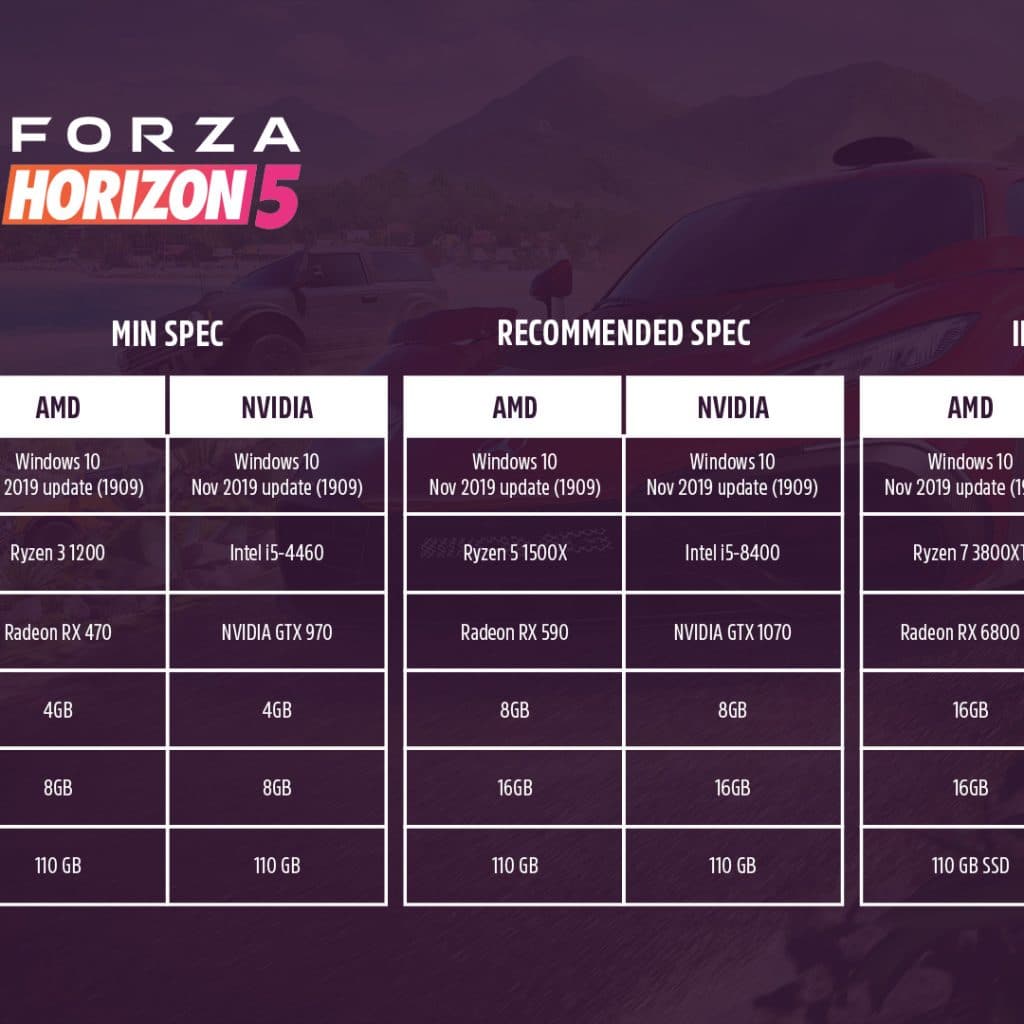
Task: Select the RECOMMENDED SPEC heading
Action: click(623, 333)
